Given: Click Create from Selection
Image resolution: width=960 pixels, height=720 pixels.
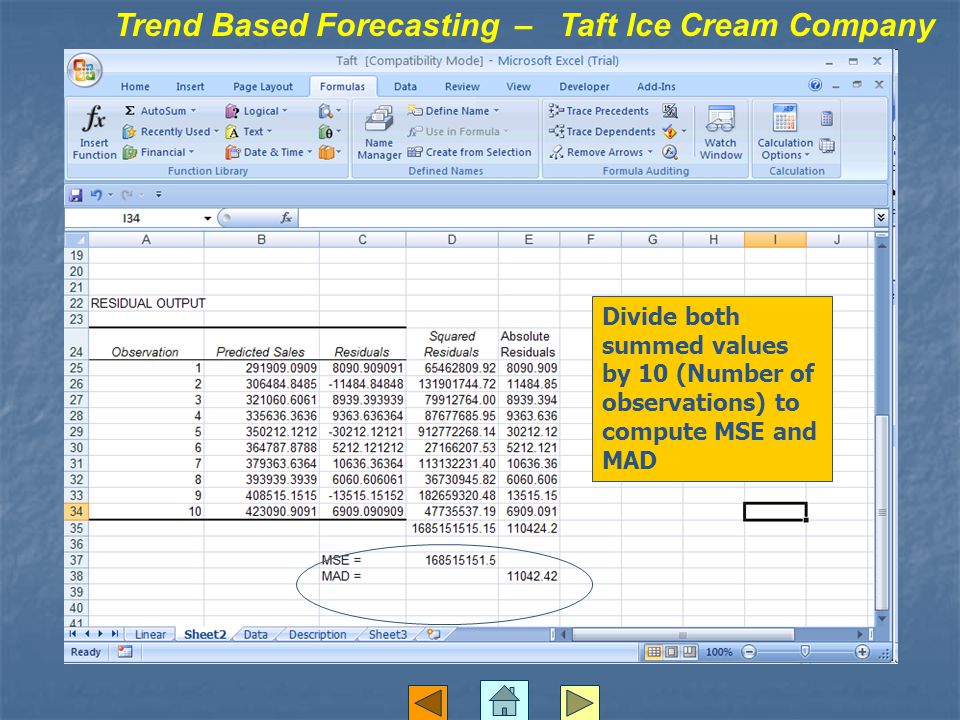Looking at the screenshot, I should click(469, 152).
